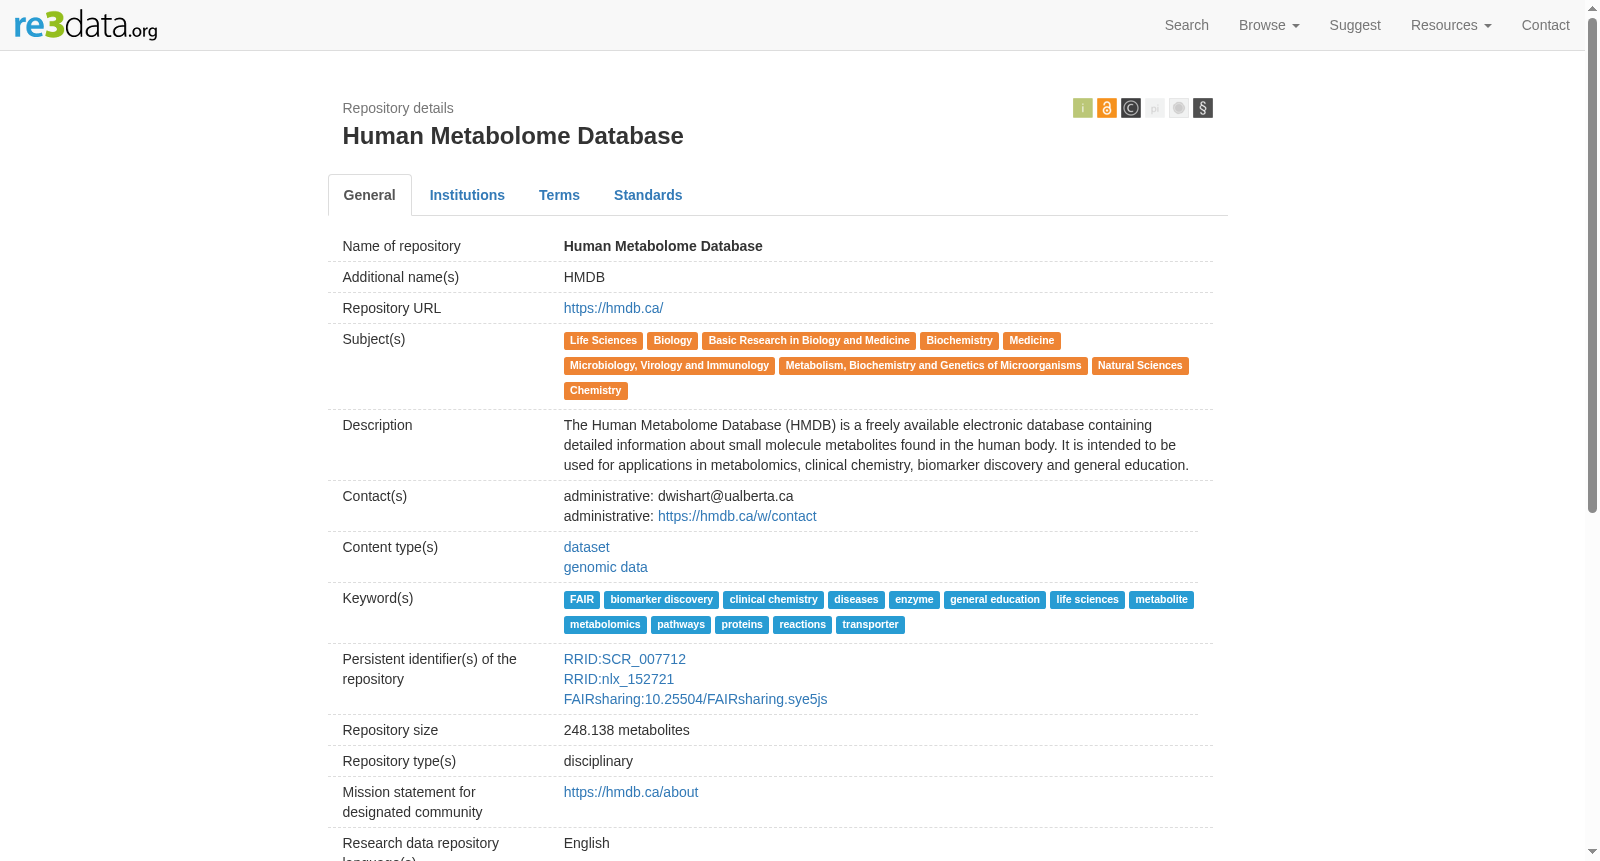The image size is (1600, 861).
Task: Open the Browse dropdown menu
Action: (x=1268, y=25)
